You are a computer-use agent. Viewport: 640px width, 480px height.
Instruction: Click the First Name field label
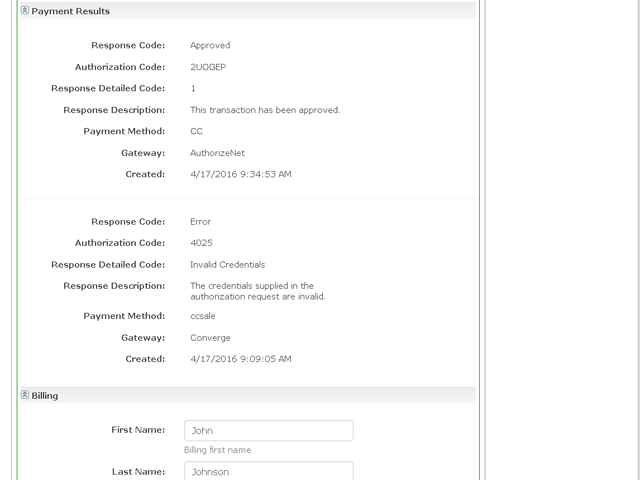point(138,430)
